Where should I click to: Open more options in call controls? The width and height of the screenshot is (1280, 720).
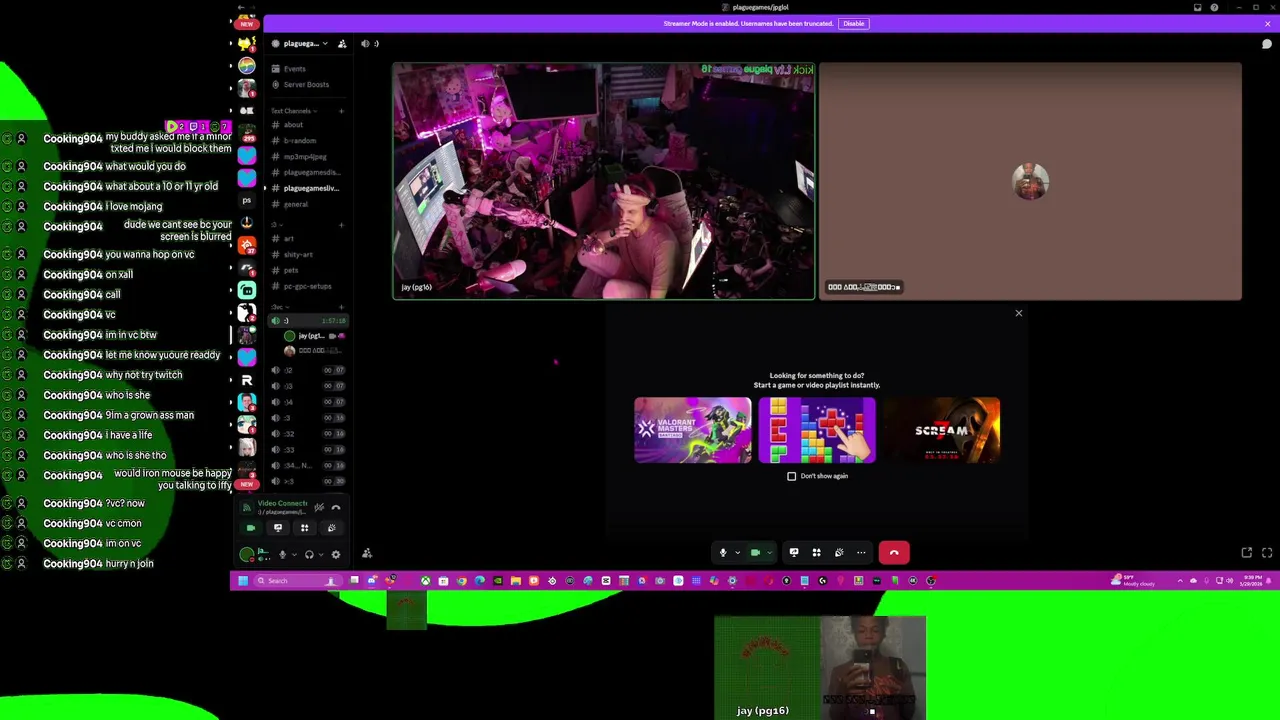(861, 552)
